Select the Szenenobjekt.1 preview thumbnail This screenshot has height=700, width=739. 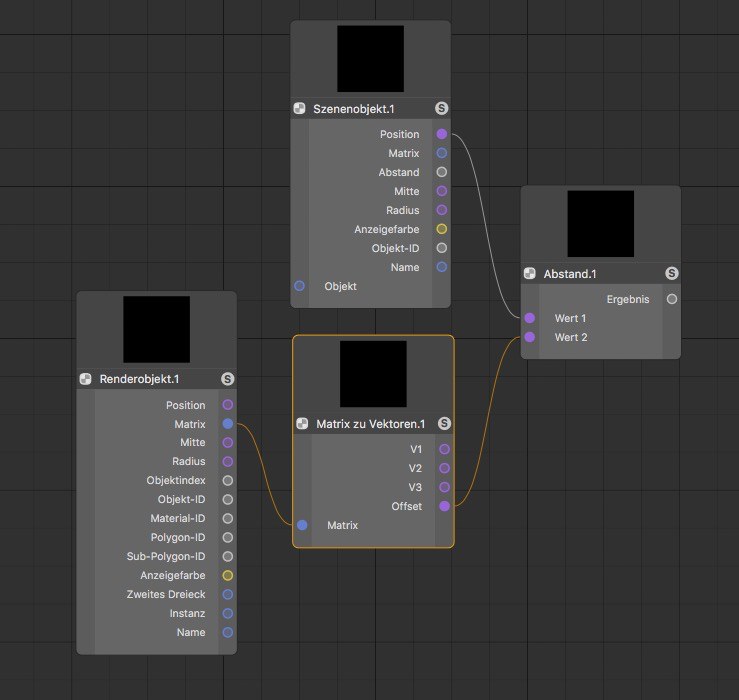(x=370, y=58)
